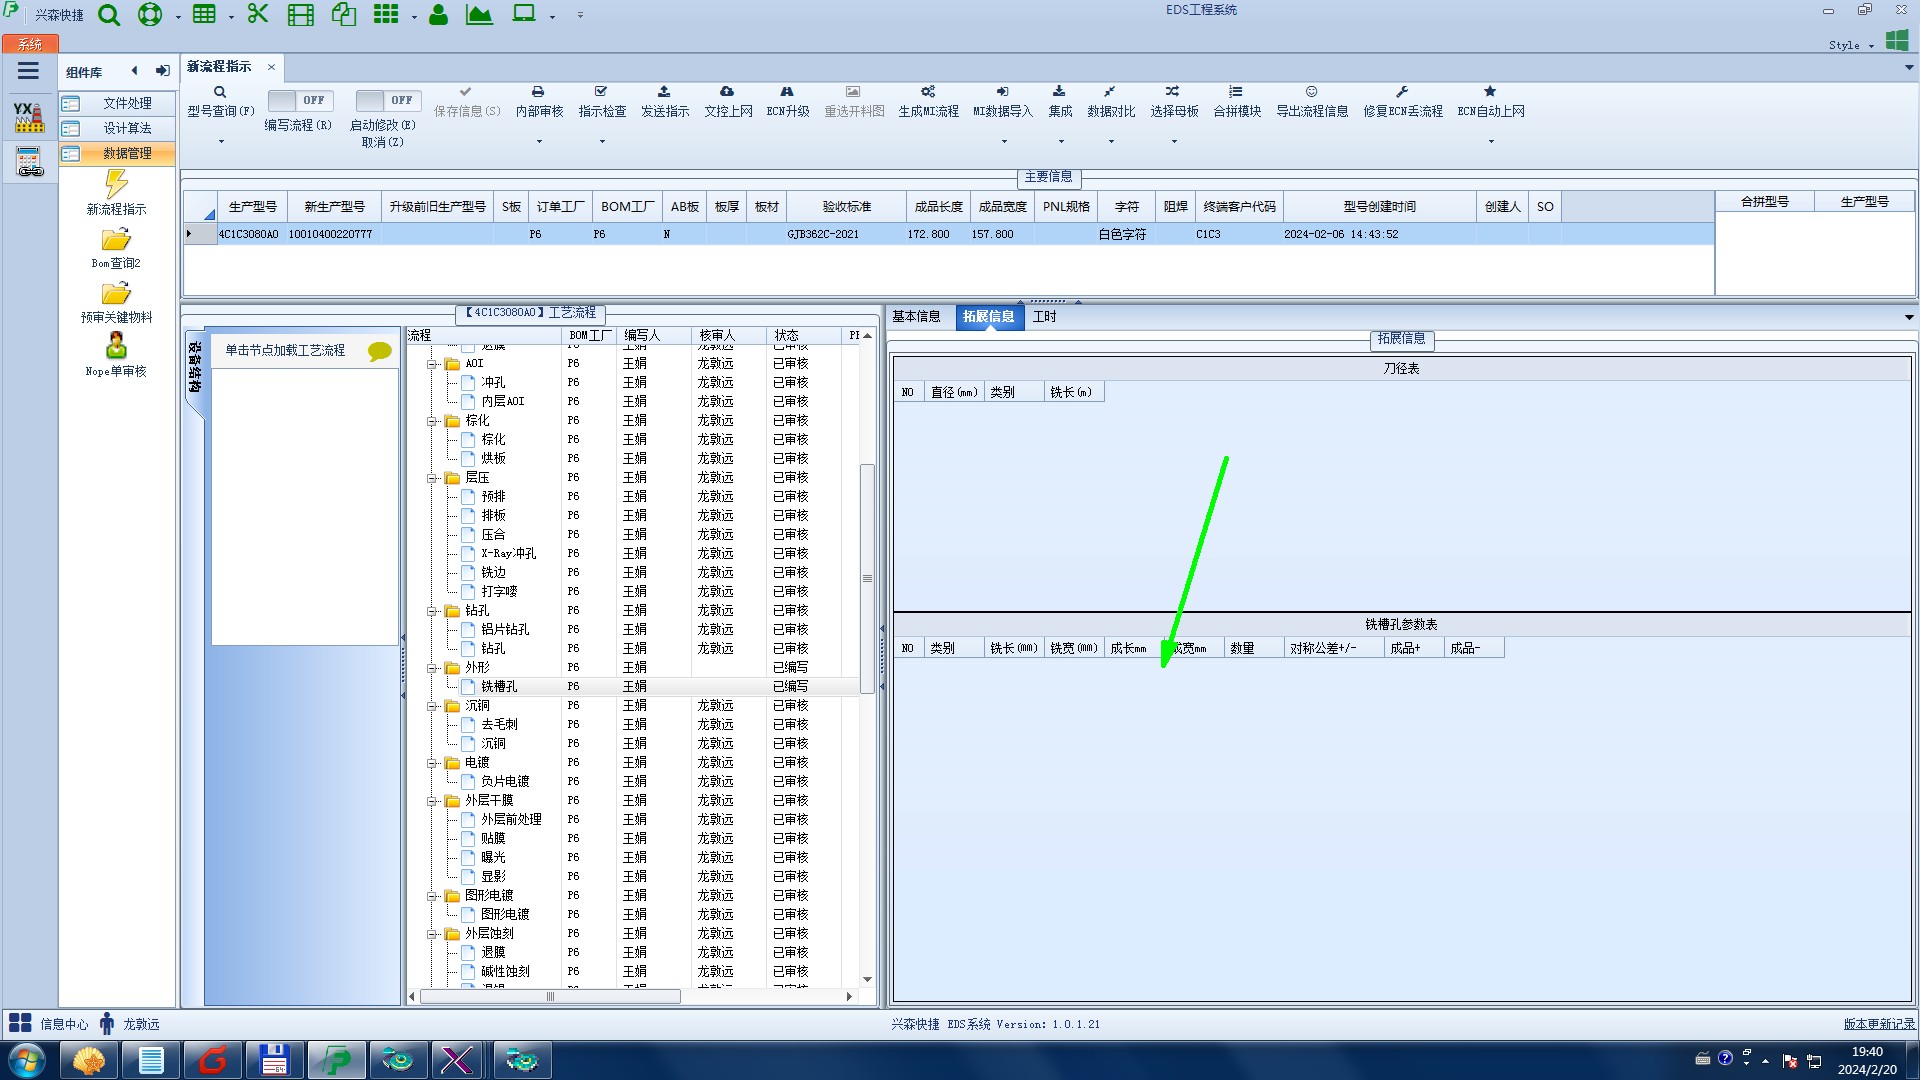
Task: Click 修复ECN丢流程 wrench icon
Action: pos(1402,91)
